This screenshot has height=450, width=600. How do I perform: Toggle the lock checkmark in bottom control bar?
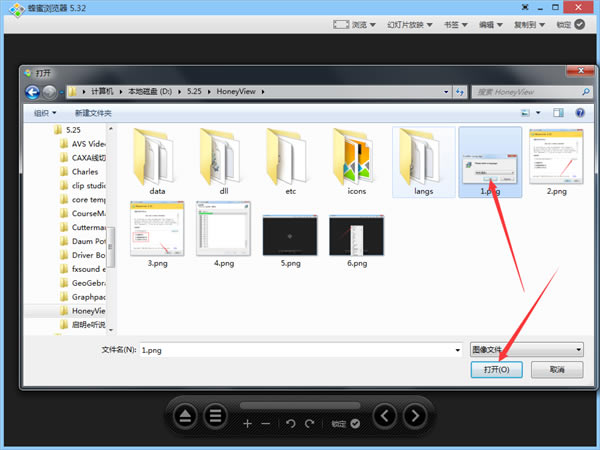pyautogui.click(x=355, y=424)
